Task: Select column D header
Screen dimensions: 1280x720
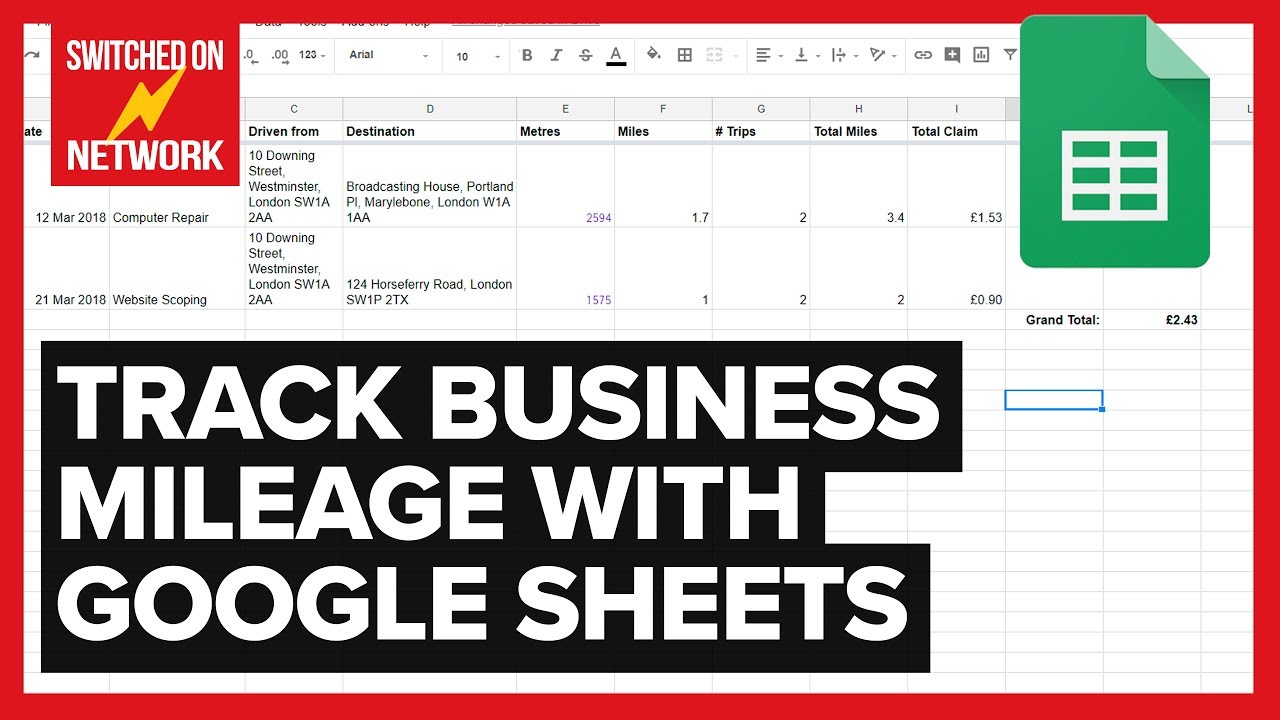Action: (x=430, y=108)
